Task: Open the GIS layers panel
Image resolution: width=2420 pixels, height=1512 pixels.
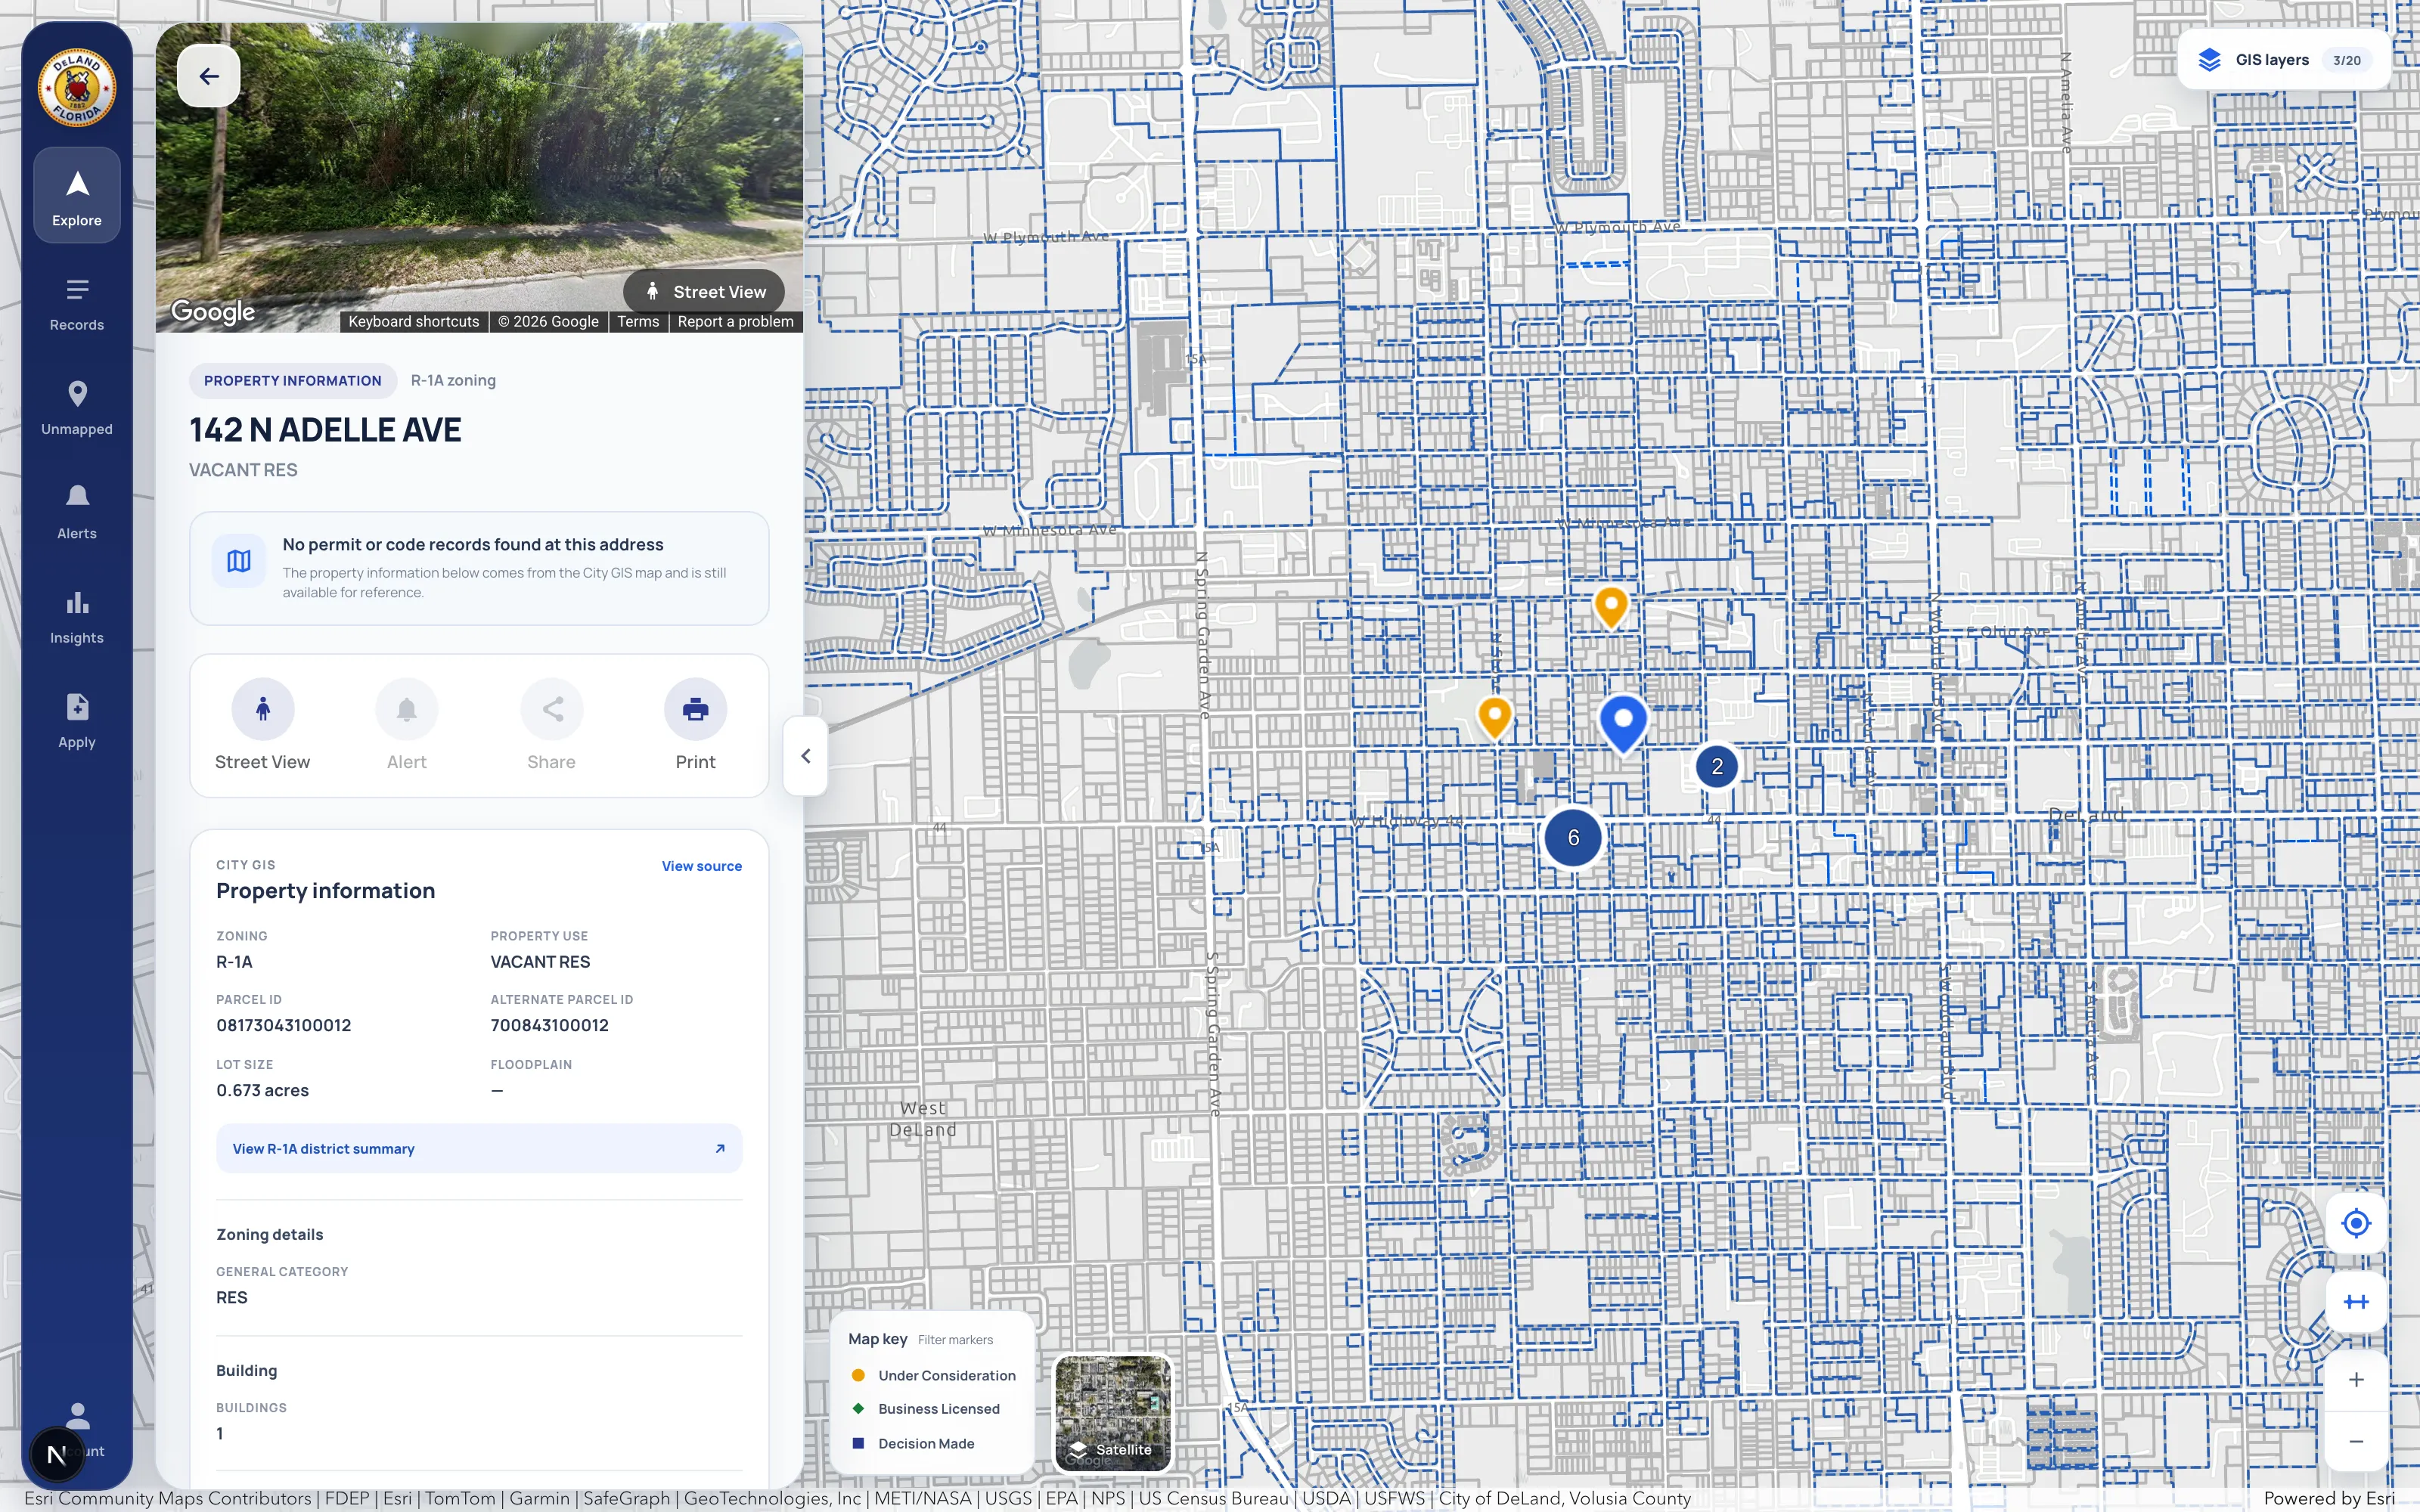Action: 2284,60
